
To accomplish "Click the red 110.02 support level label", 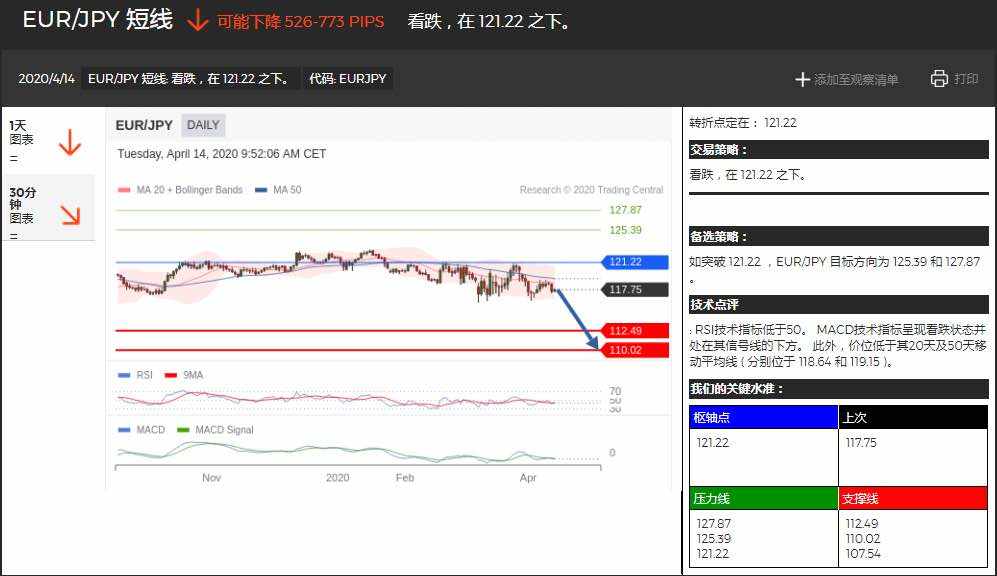I will 635,350.
